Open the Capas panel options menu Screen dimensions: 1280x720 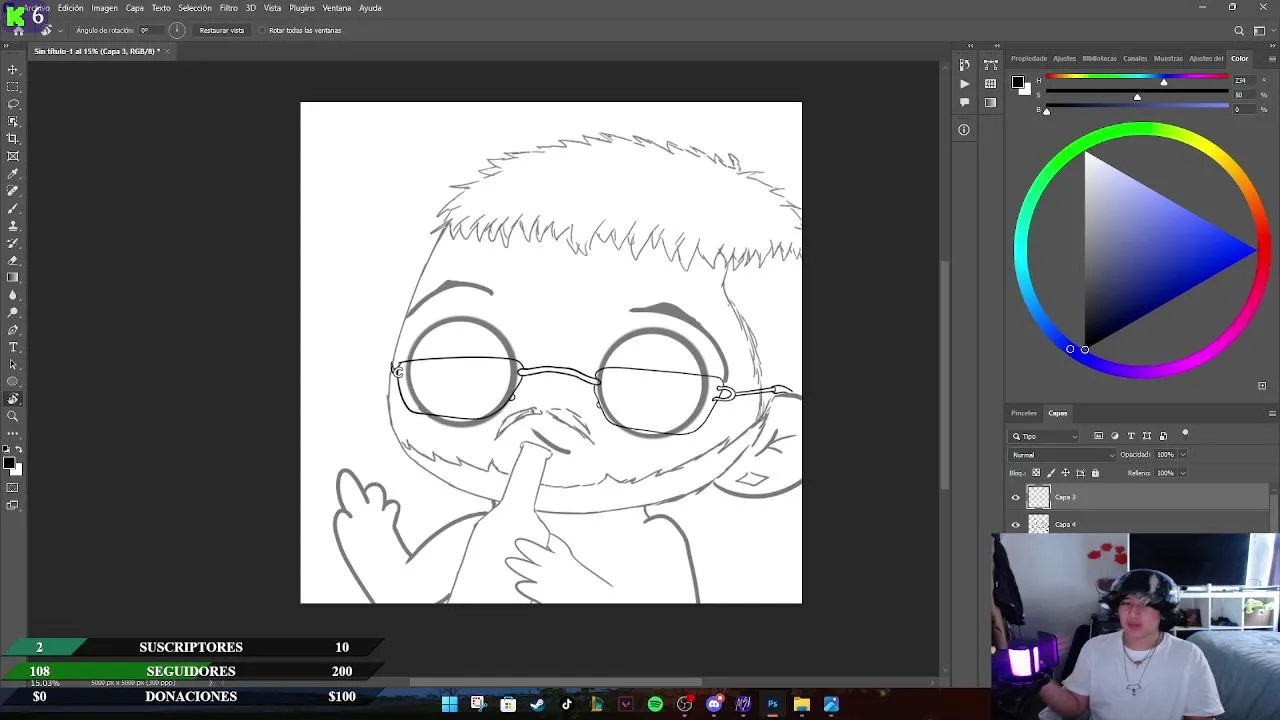pyautogui.click(x=1272, y=413)
